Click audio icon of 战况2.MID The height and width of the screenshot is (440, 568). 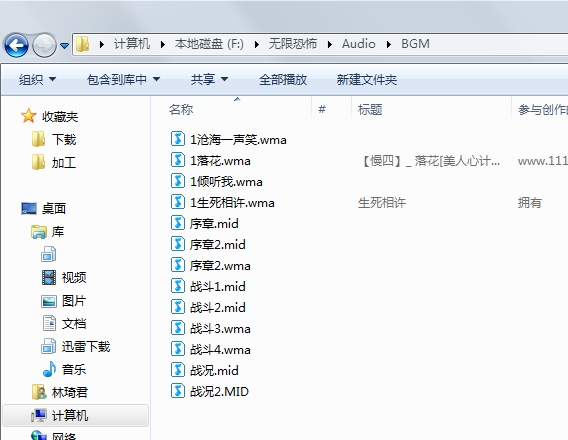pos(178,391)
